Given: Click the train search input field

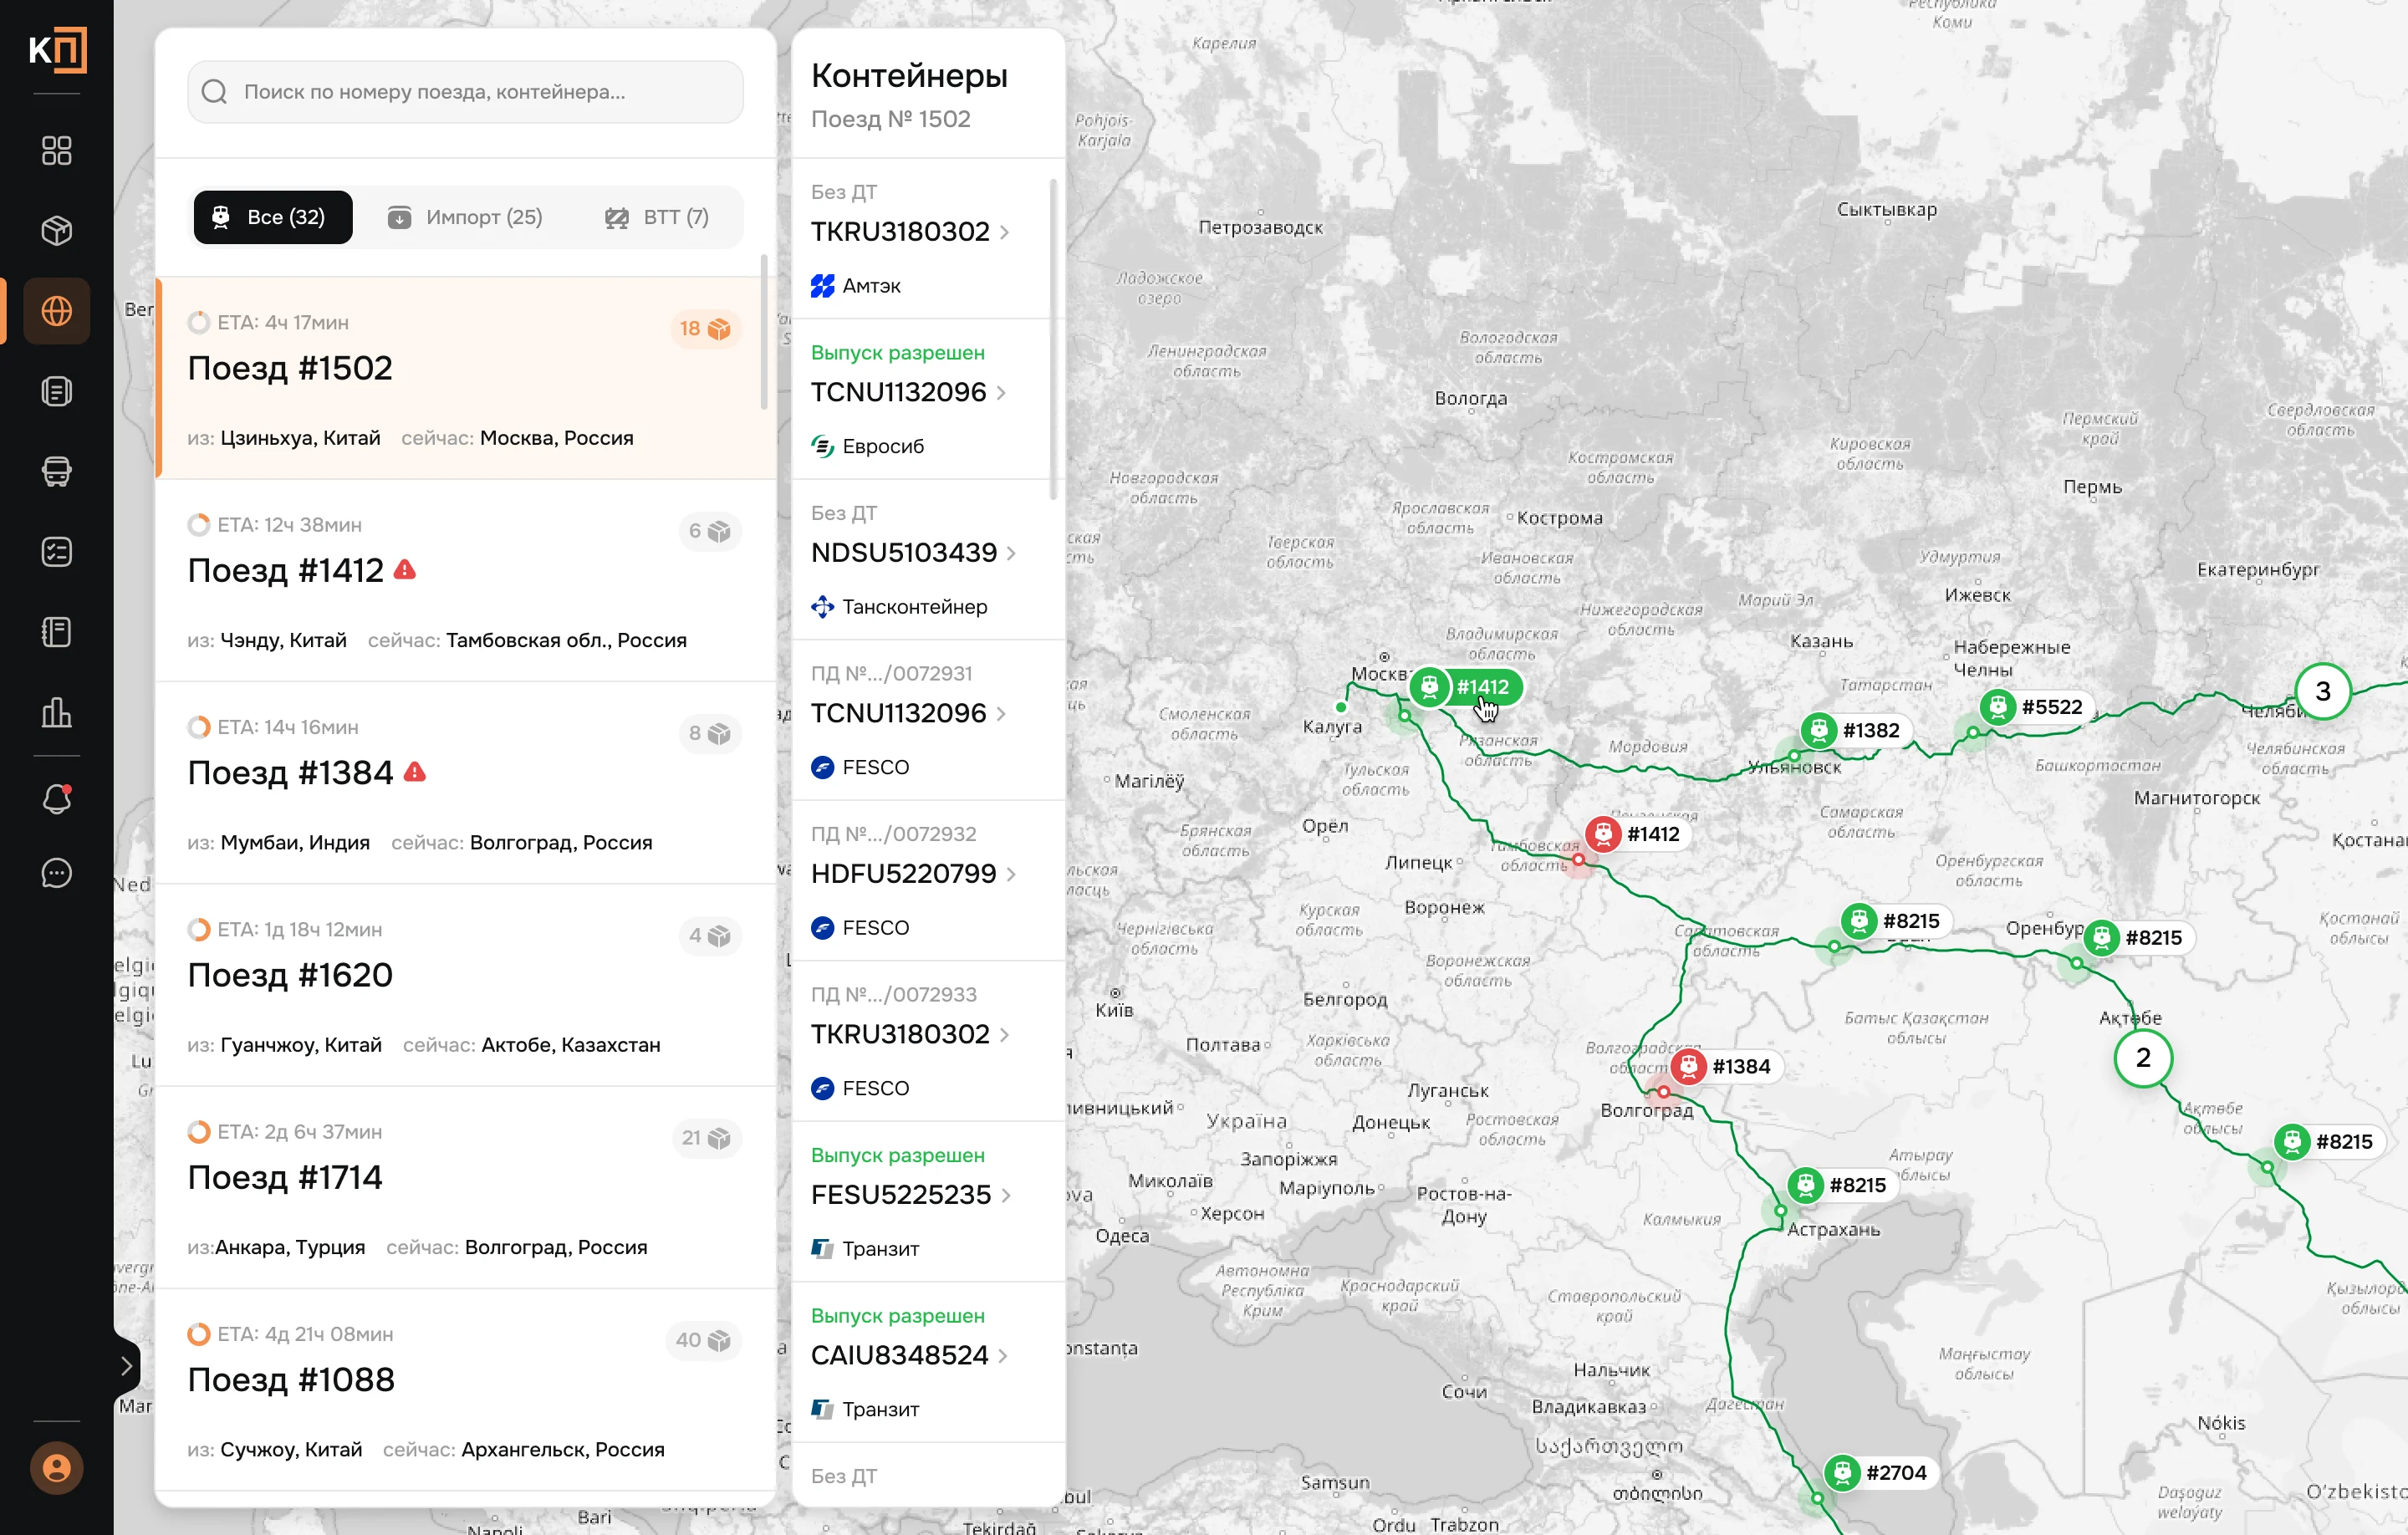Looking at the screenshot, I should [465, 92].
